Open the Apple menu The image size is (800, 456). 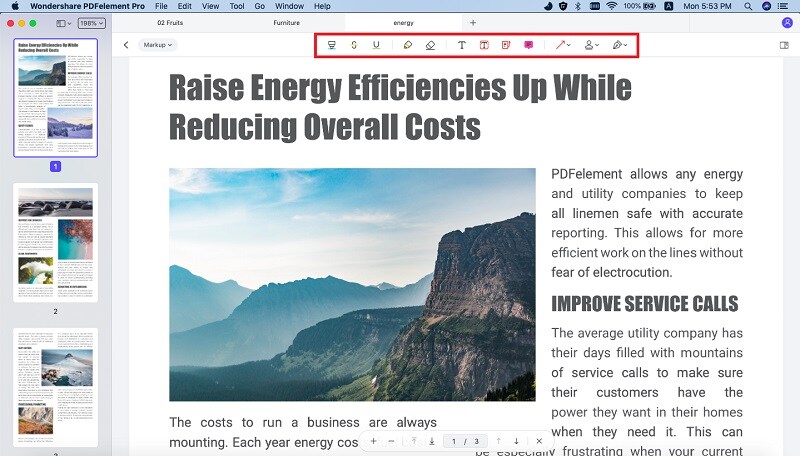[15, 6]
